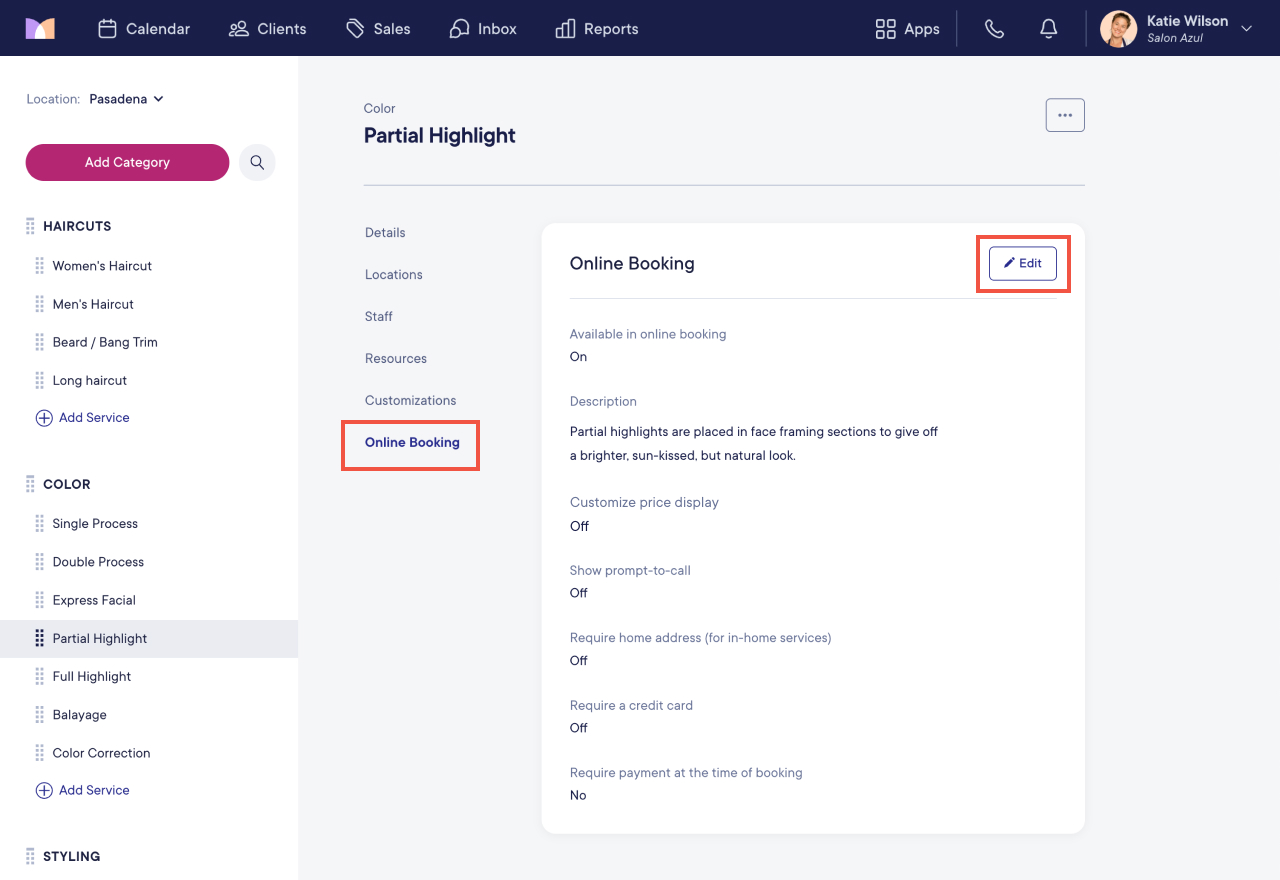Click the phone icon in top bar
1280x880 pixels.
994,29
